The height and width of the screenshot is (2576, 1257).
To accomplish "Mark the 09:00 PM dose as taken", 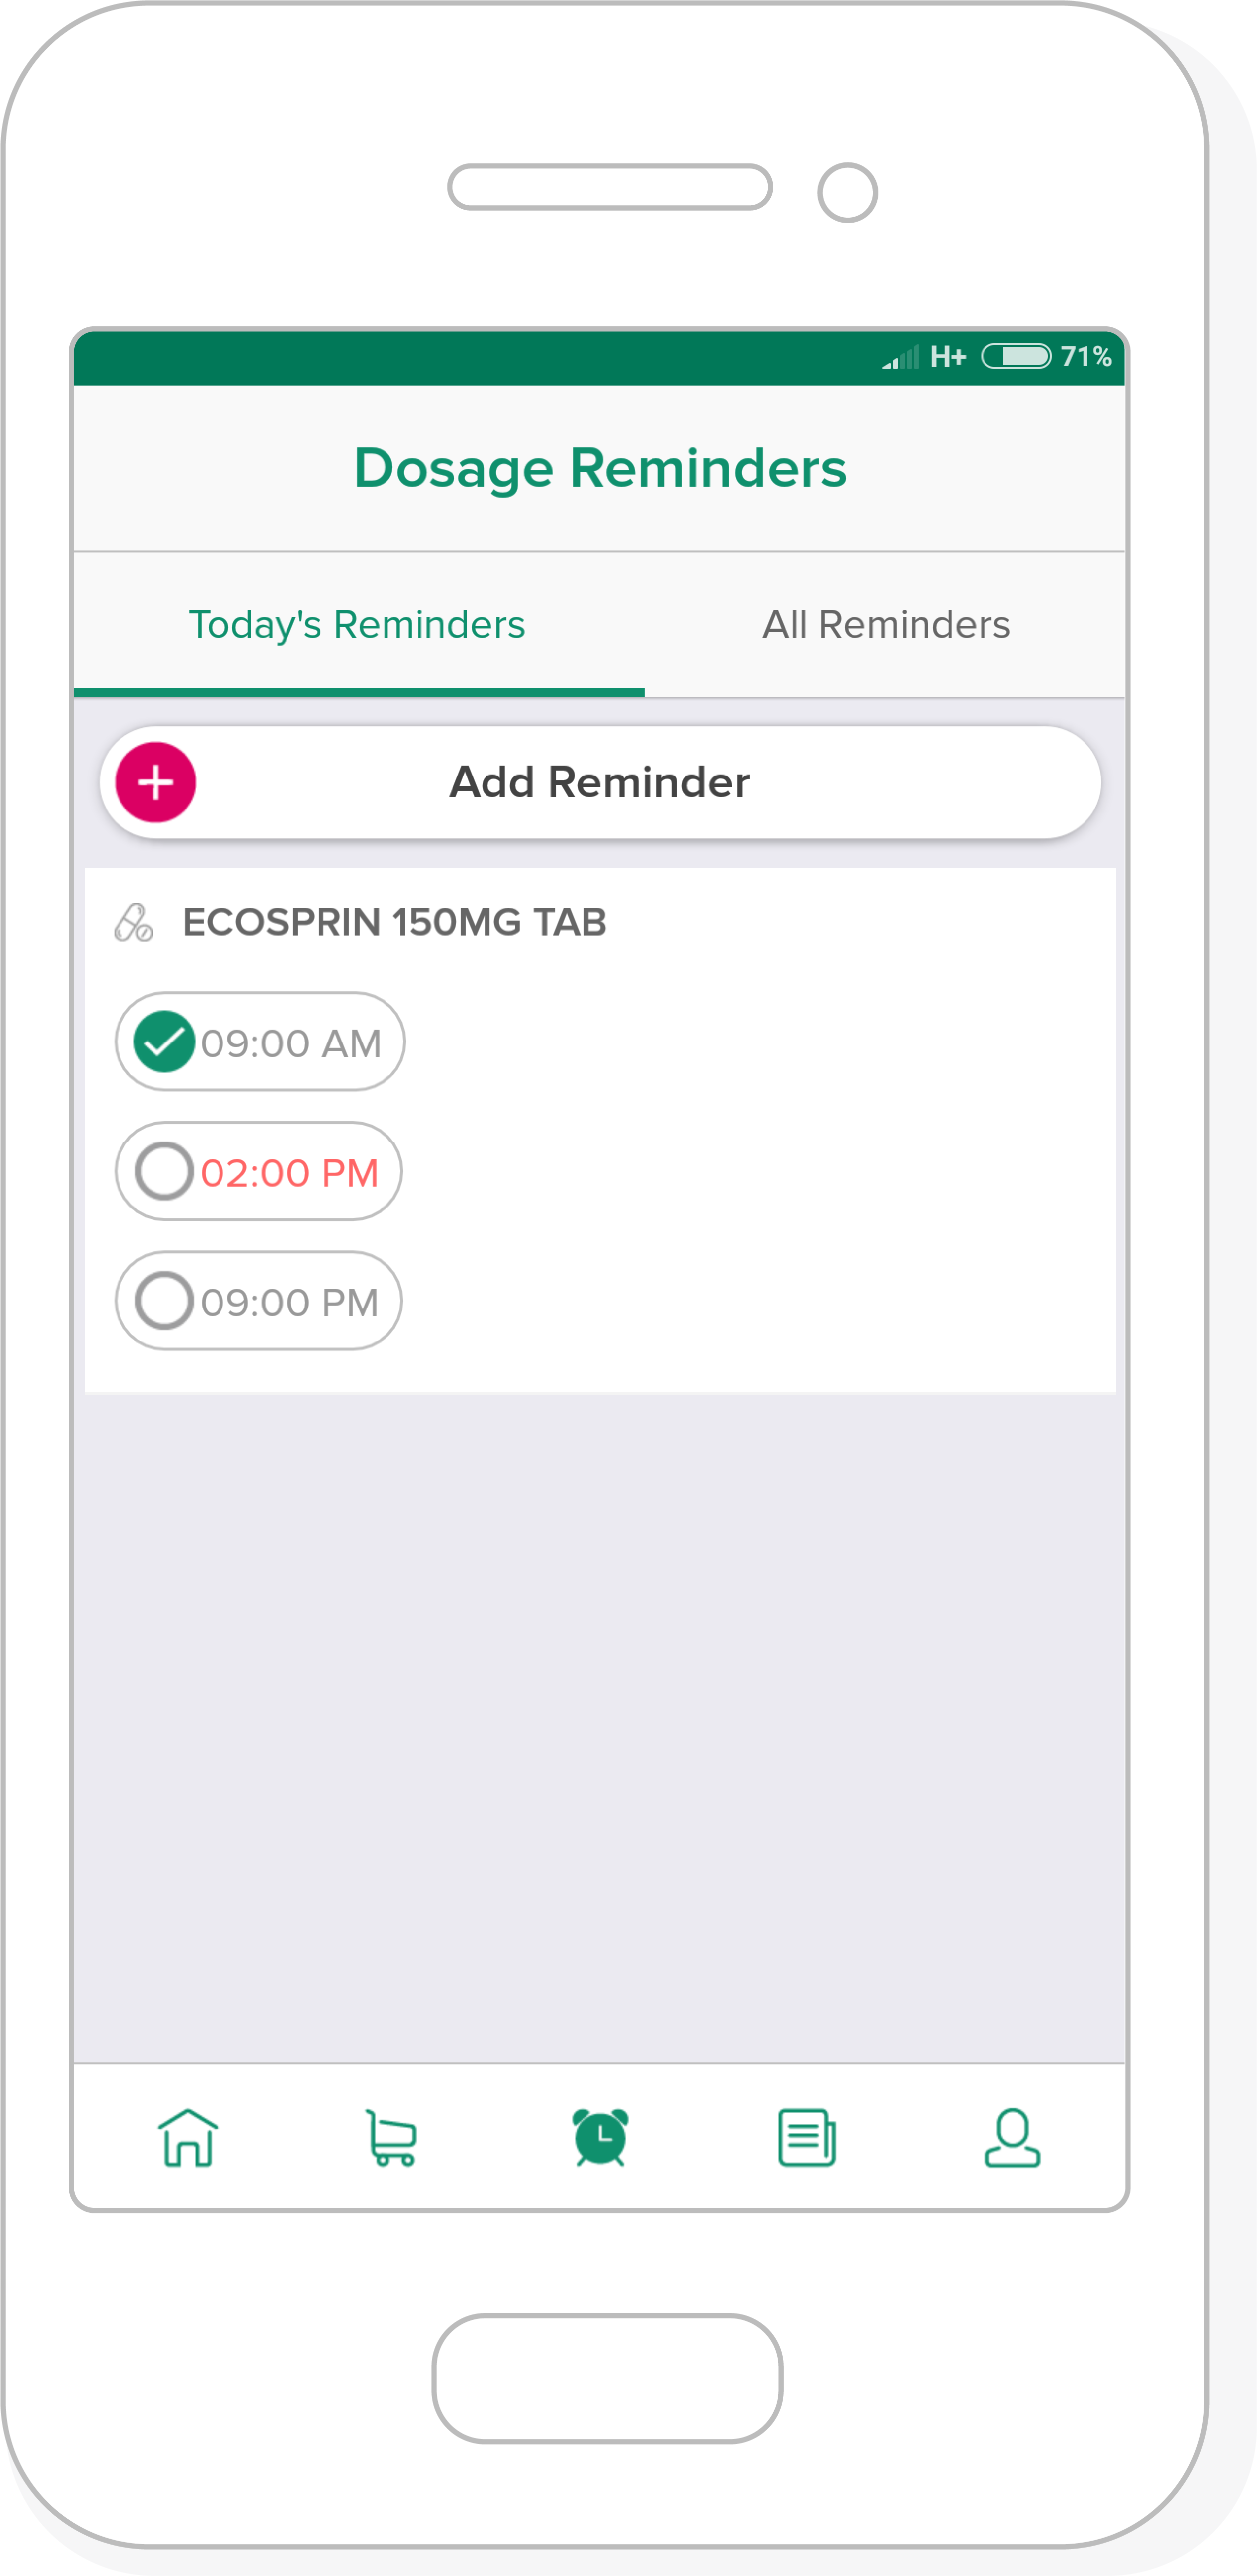I will click(164, 1301).
